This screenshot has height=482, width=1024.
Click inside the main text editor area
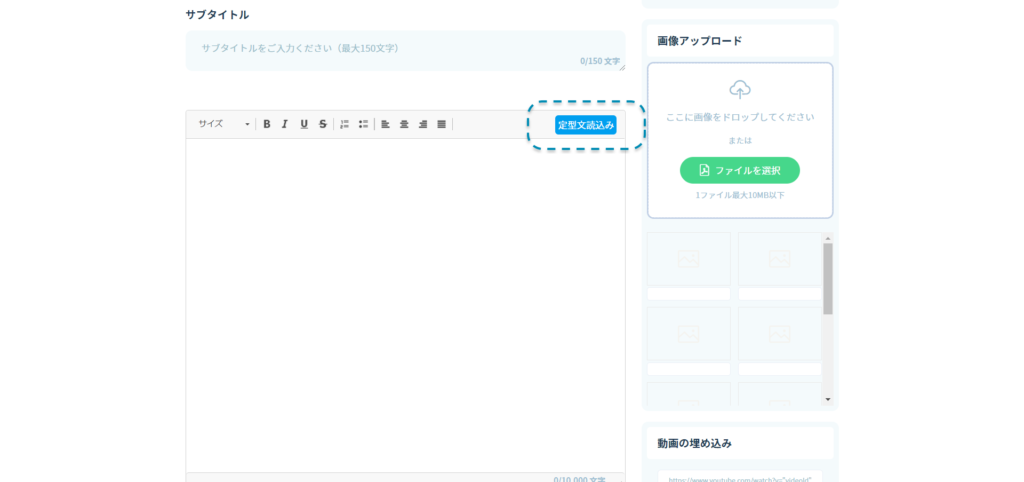coord(405,300)
